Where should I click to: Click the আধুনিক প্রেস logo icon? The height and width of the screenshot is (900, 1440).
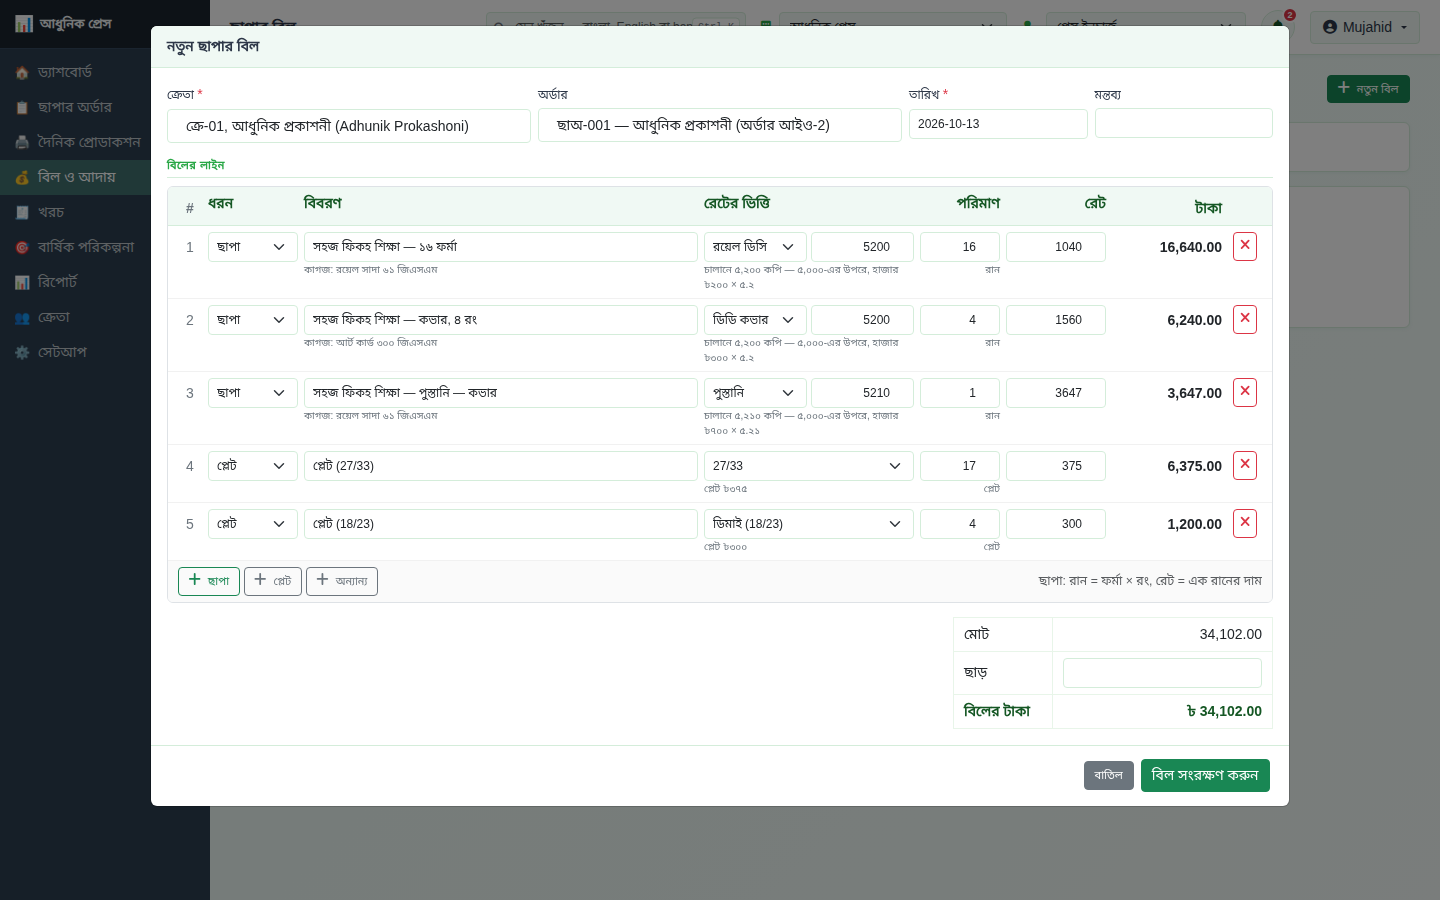(x=24, y=24)
